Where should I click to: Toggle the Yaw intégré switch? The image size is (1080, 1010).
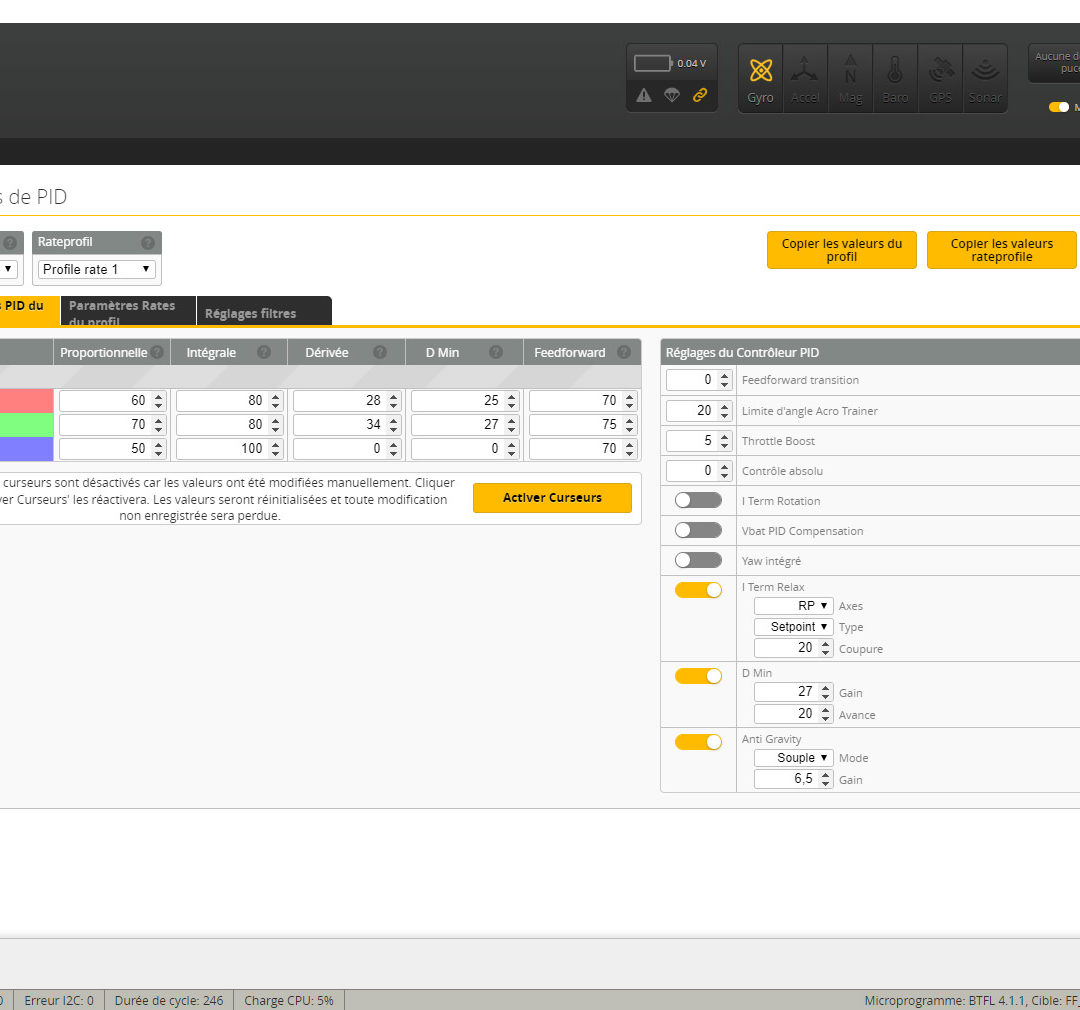698,560
